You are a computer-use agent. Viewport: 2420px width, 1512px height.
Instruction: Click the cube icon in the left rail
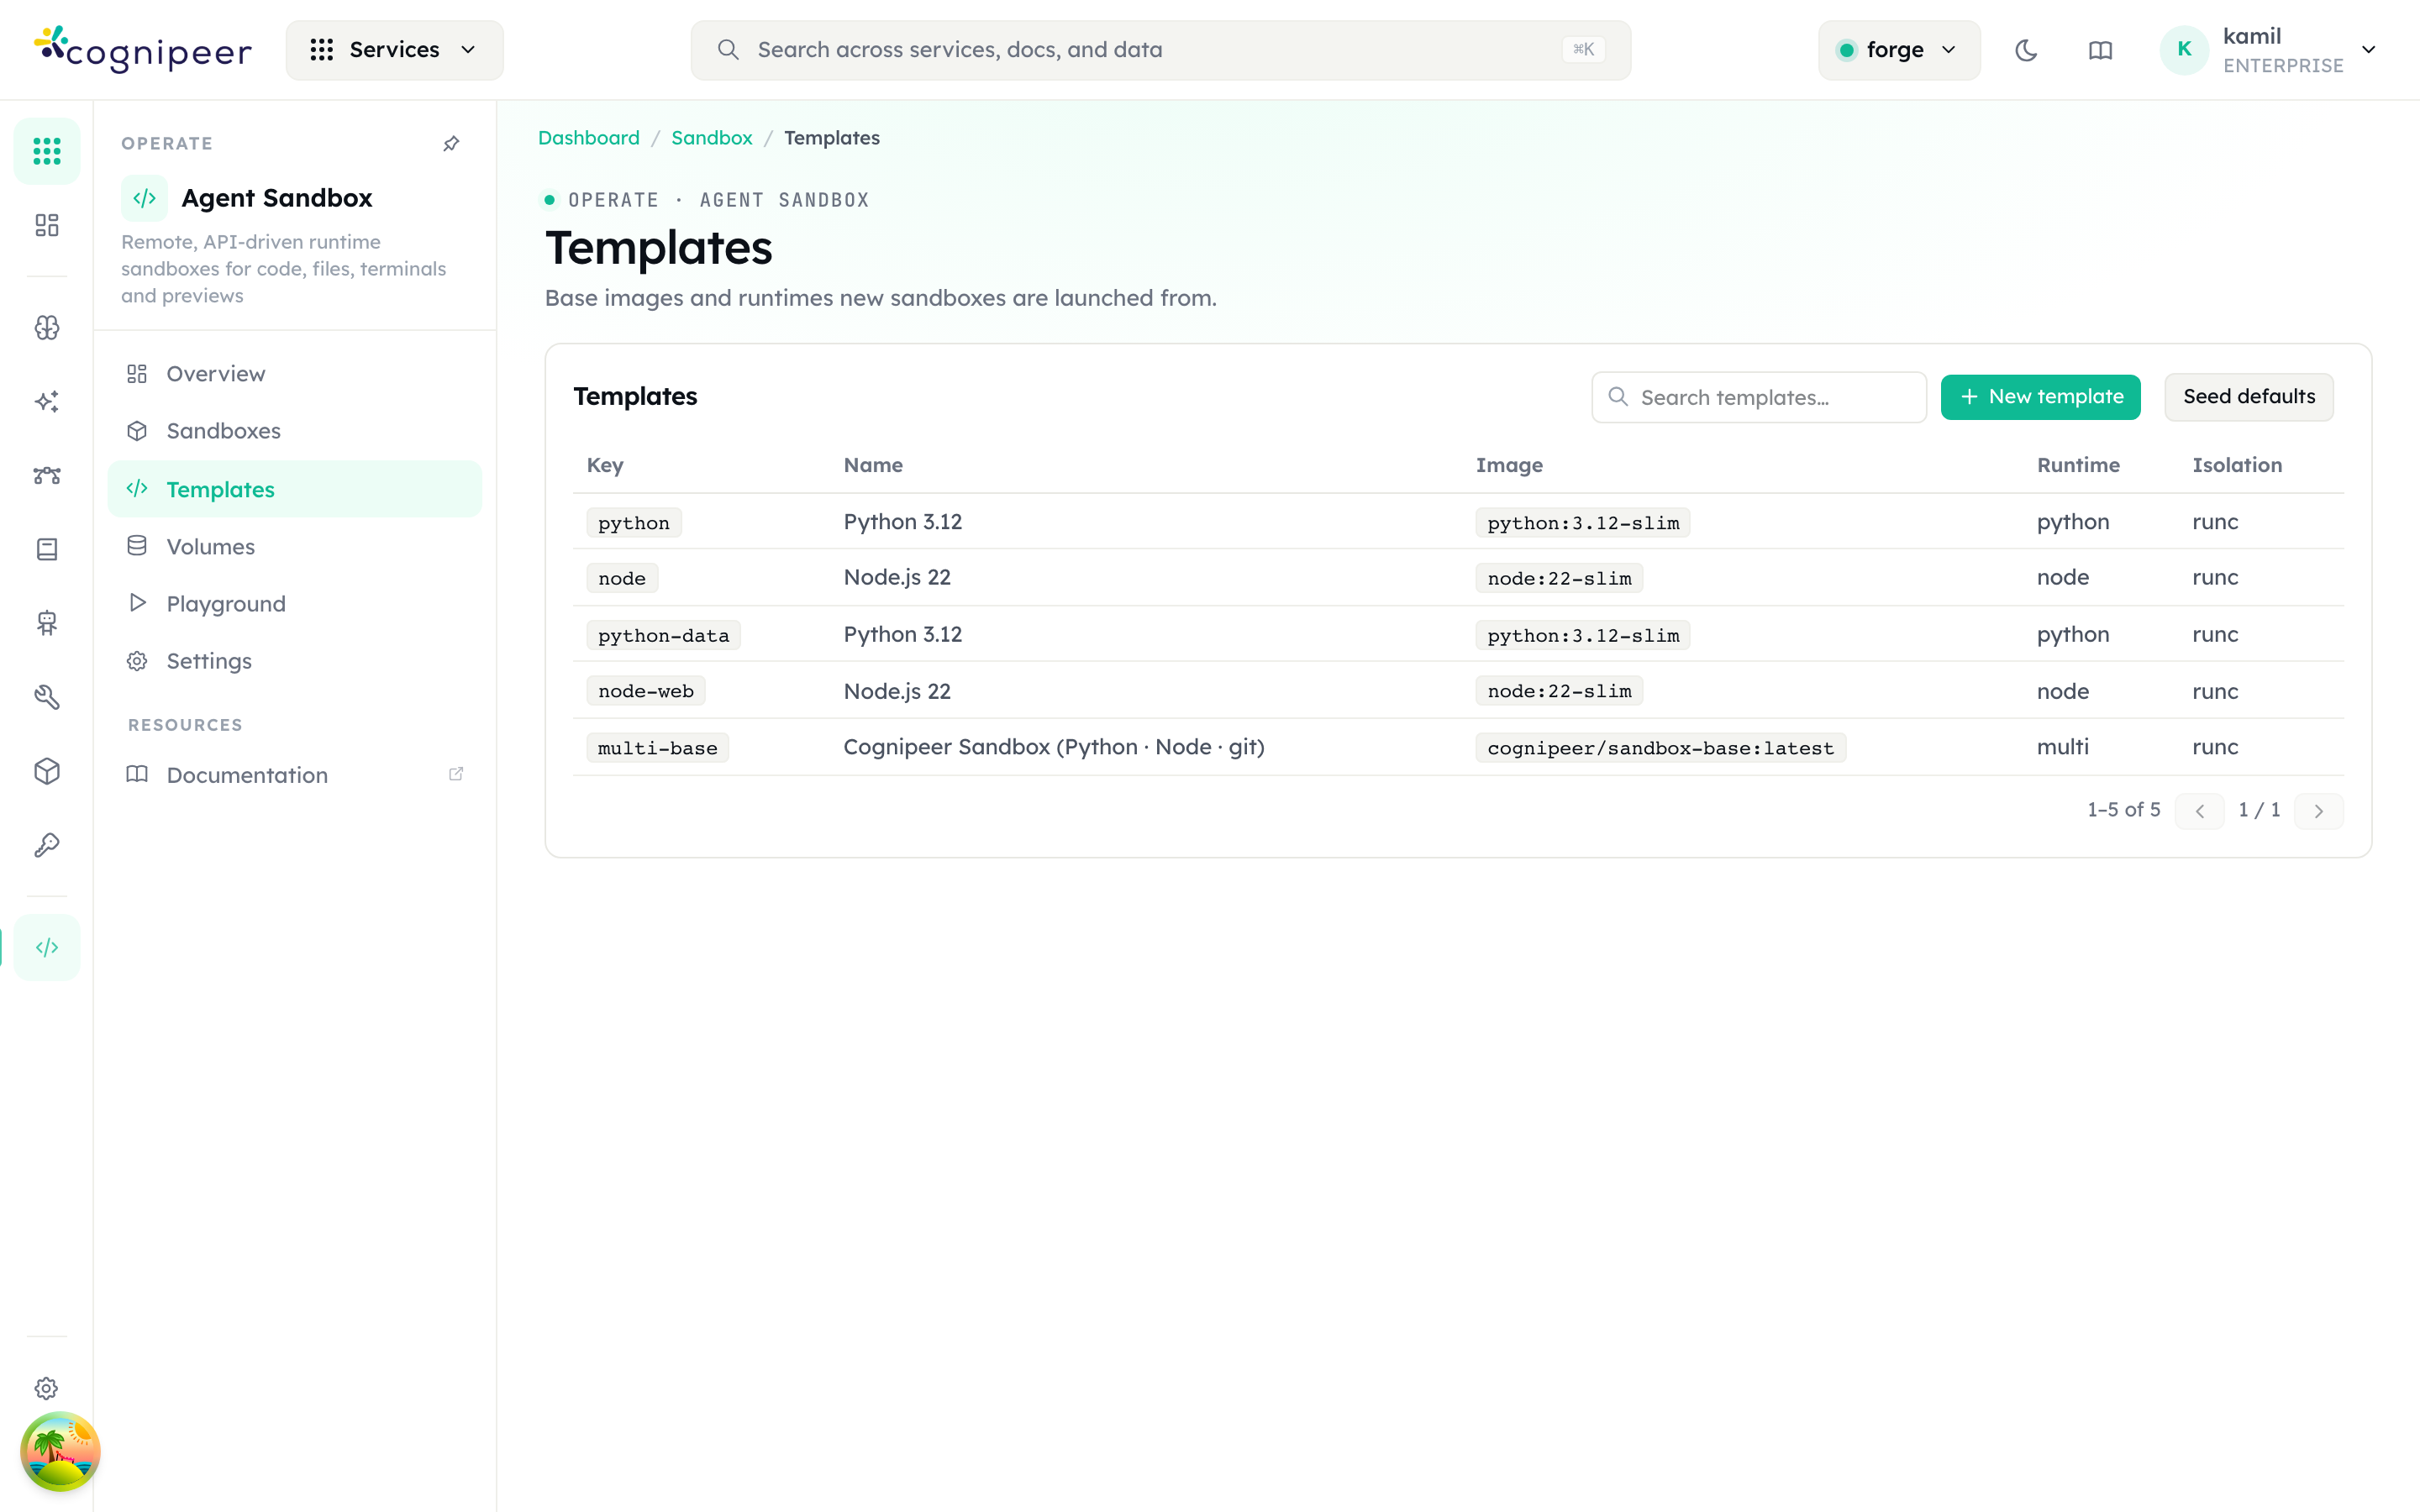pyautogui.click(x=47, y=771)
